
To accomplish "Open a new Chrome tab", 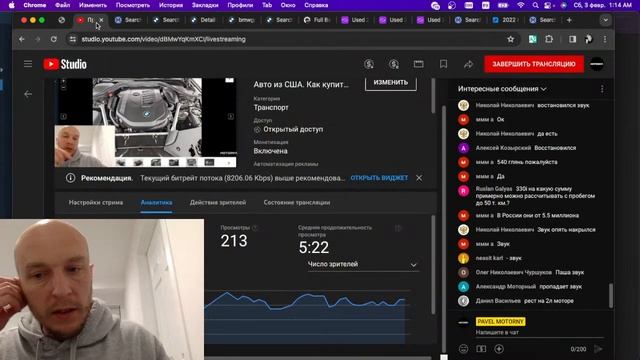I will point(569,20).
